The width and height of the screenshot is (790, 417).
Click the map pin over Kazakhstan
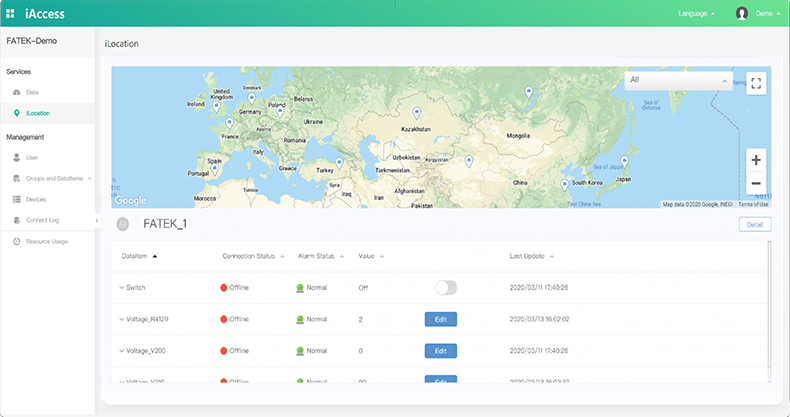pyautogui.click(x=417, y=112)
